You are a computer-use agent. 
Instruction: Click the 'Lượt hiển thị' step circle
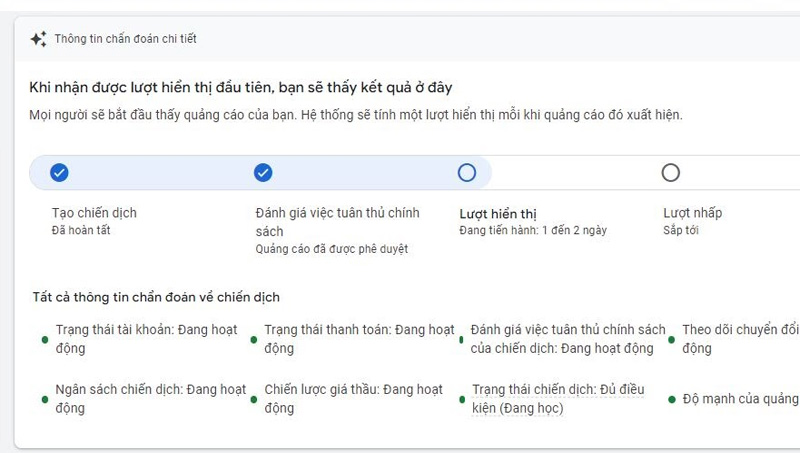pyautogui.click(x=467, y=173)
